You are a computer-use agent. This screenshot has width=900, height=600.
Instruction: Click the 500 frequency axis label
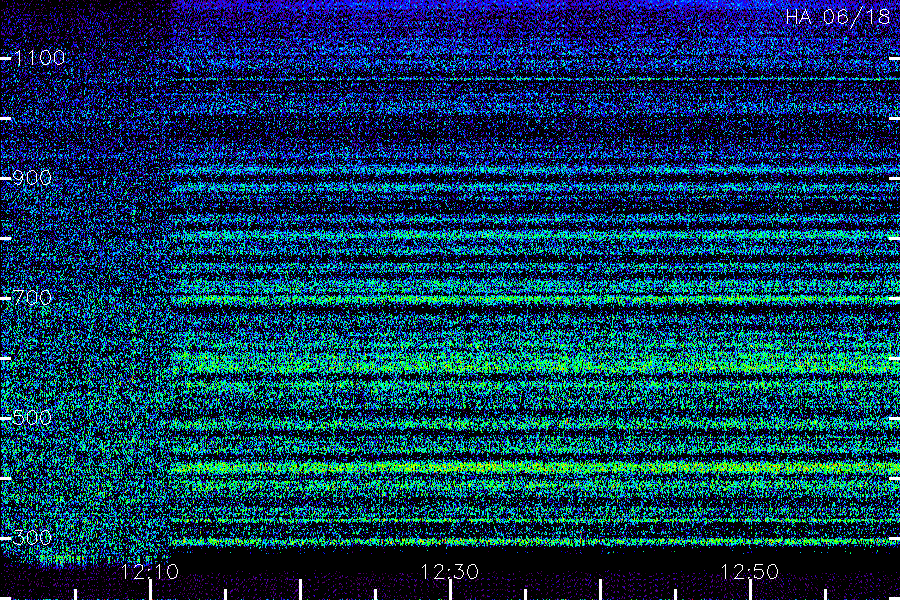click(x=32, y=417)
